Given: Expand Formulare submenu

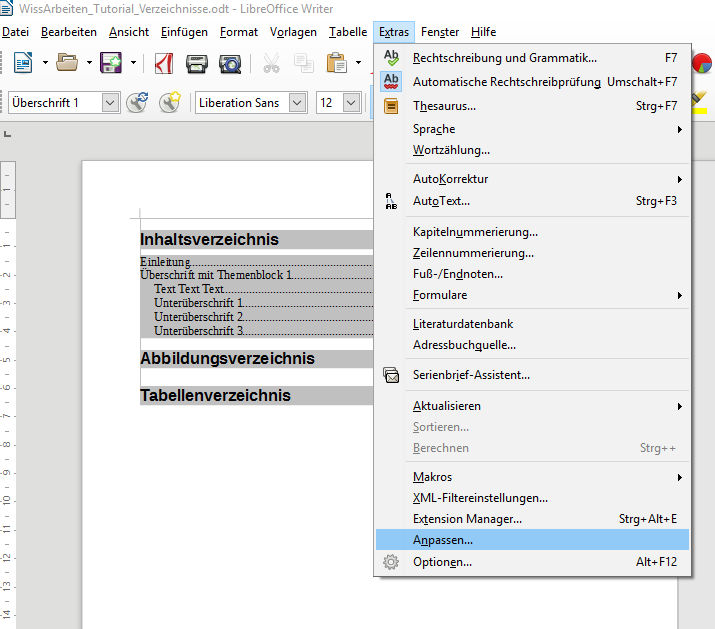Looking at the screenshot, I should (532, 295).
